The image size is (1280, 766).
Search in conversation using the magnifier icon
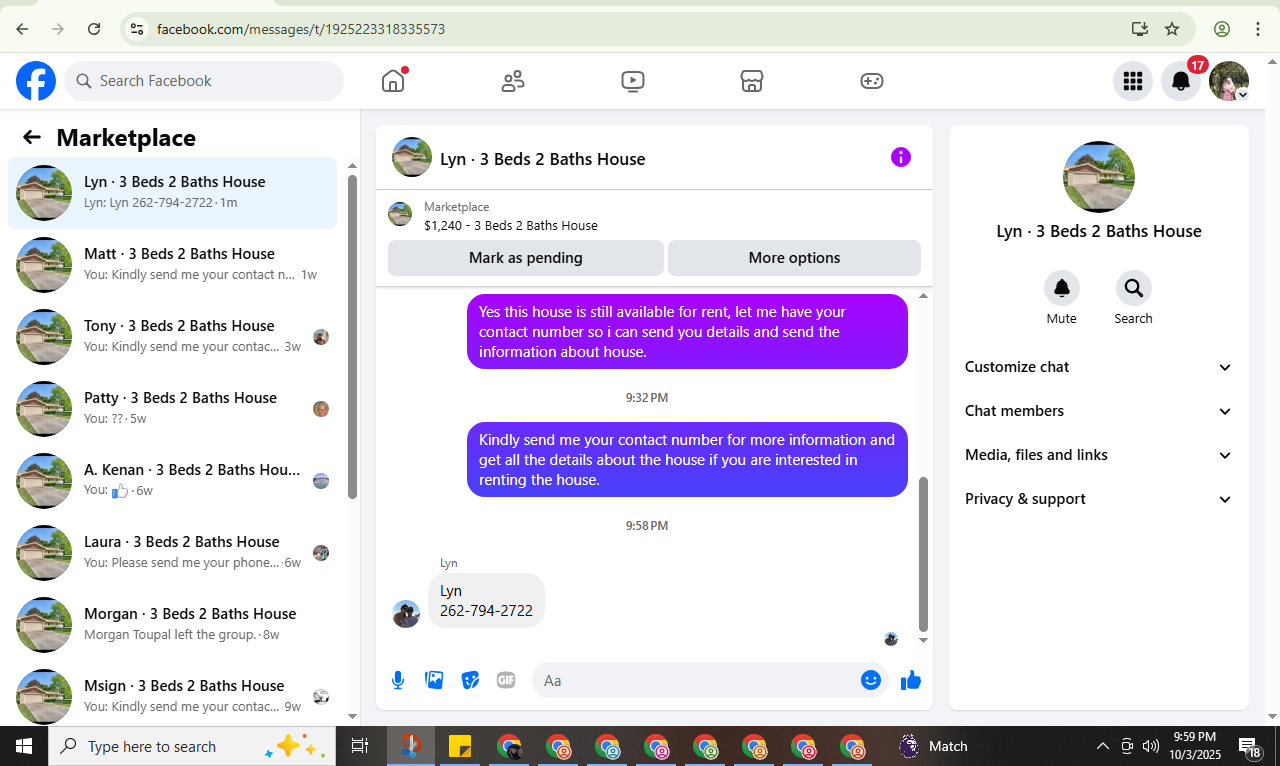pos(1134,288)
